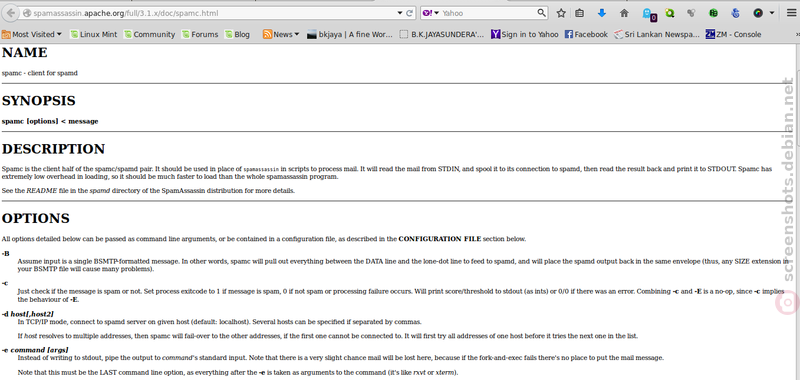Open the Sign in to Yahoo bookmark

click(524, 34)
